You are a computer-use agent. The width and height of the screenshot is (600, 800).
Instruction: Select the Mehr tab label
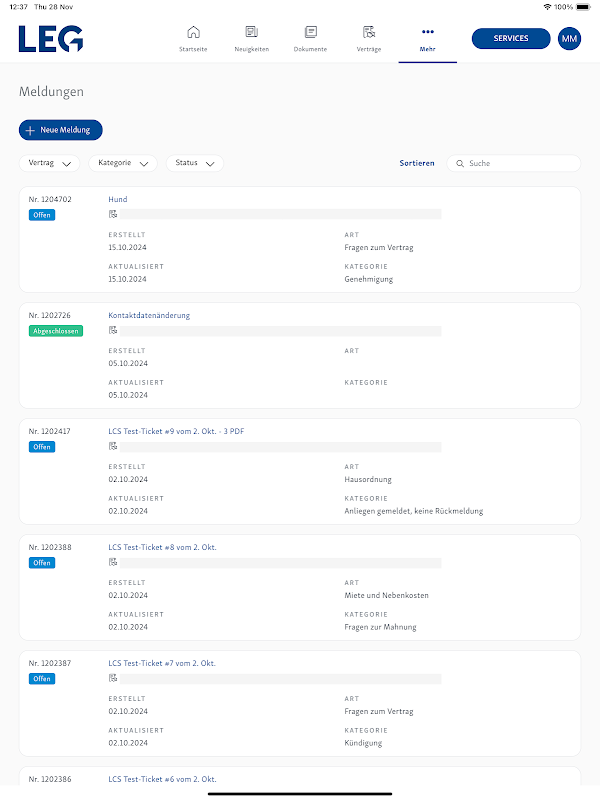coord(428,49)
